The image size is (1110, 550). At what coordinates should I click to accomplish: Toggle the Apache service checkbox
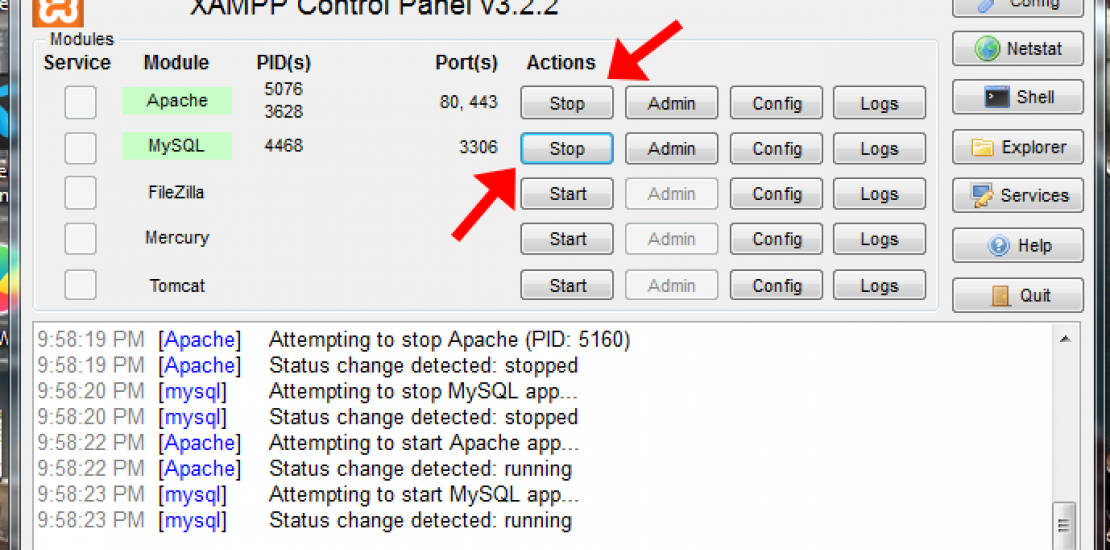point(81,102)
